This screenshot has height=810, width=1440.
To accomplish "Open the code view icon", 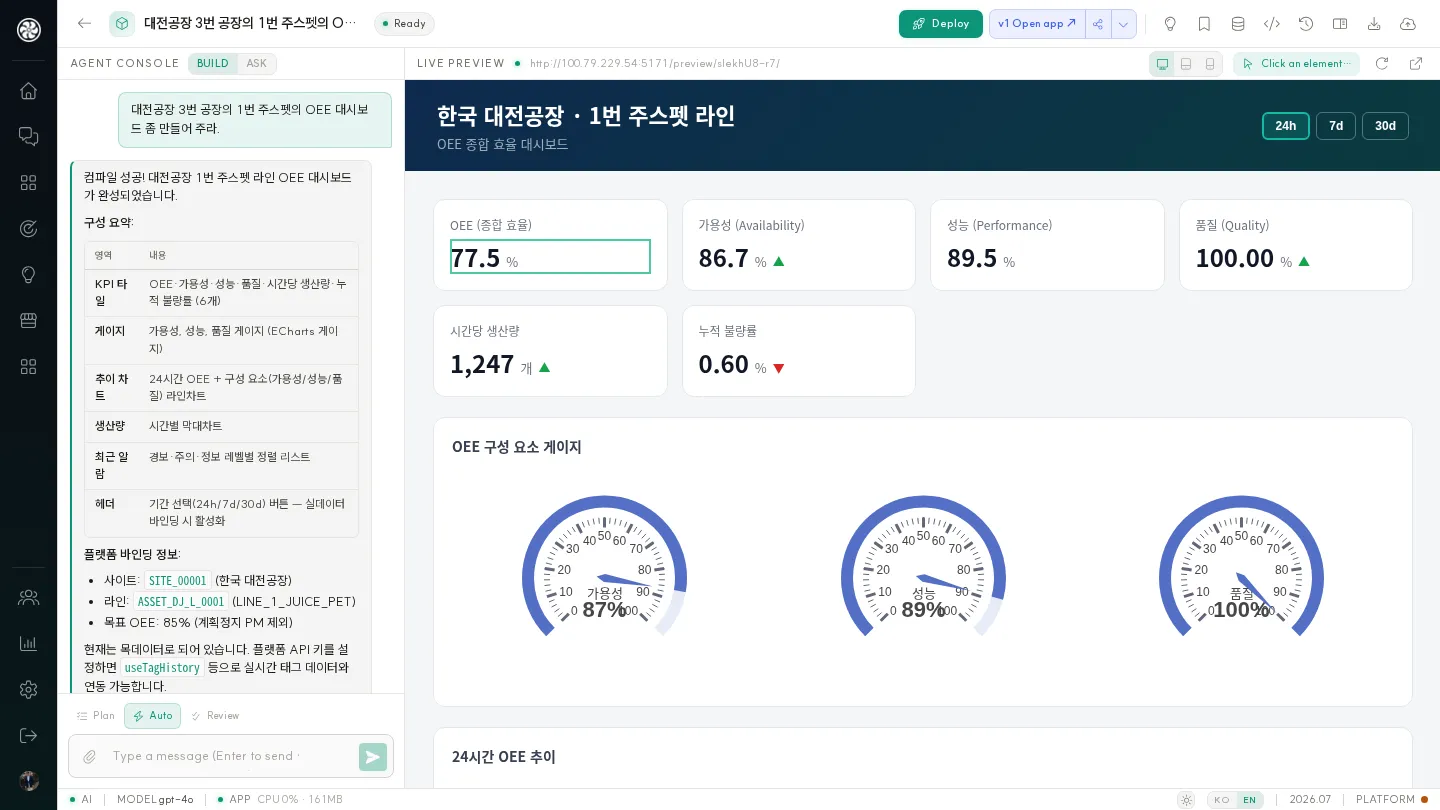I will coord(1272,24).
